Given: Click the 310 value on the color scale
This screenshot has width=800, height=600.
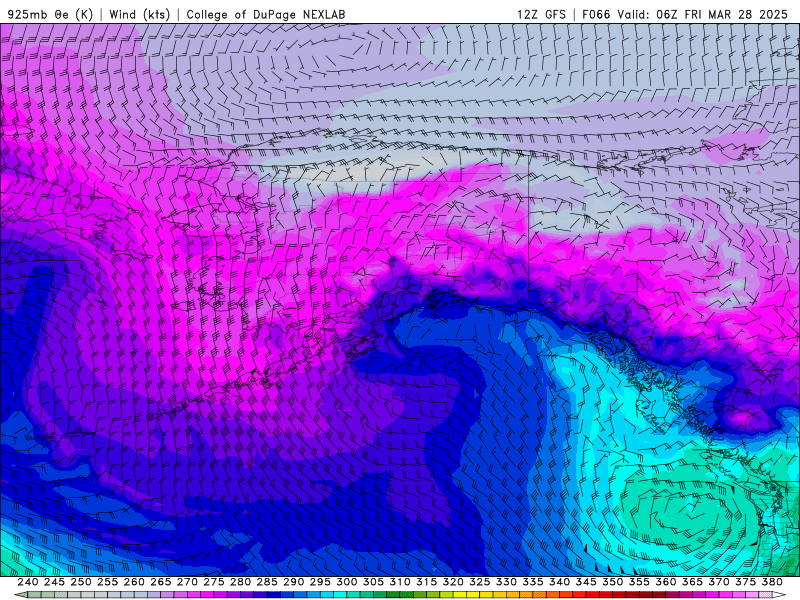Looking at the screenshot, I should [399, 582].
